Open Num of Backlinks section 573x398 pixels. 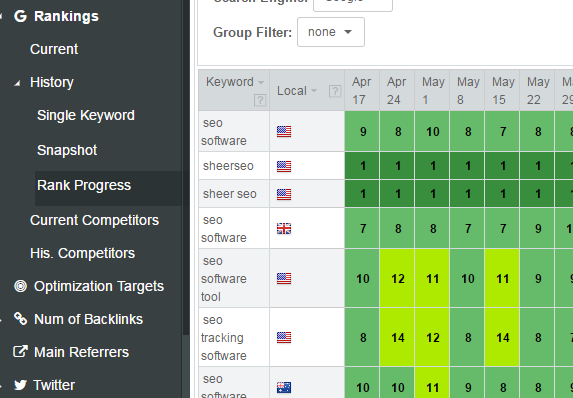(x=88, y=319)
